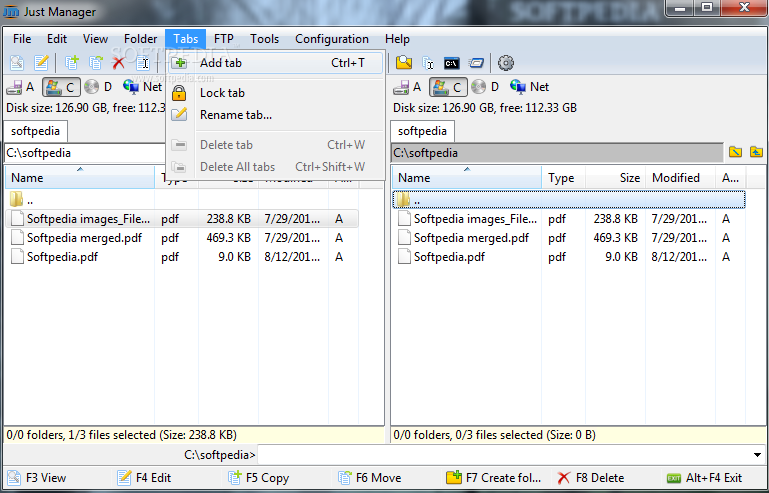Select drive D in the left panel
Image resolution: width=769 pixels, height=493 pixels.
click(98, 87)
